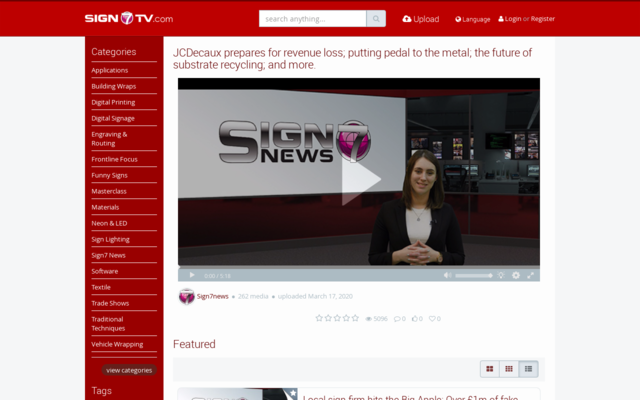
Task: Switch Featured to large grid view
Action: (x=490, y=369)
